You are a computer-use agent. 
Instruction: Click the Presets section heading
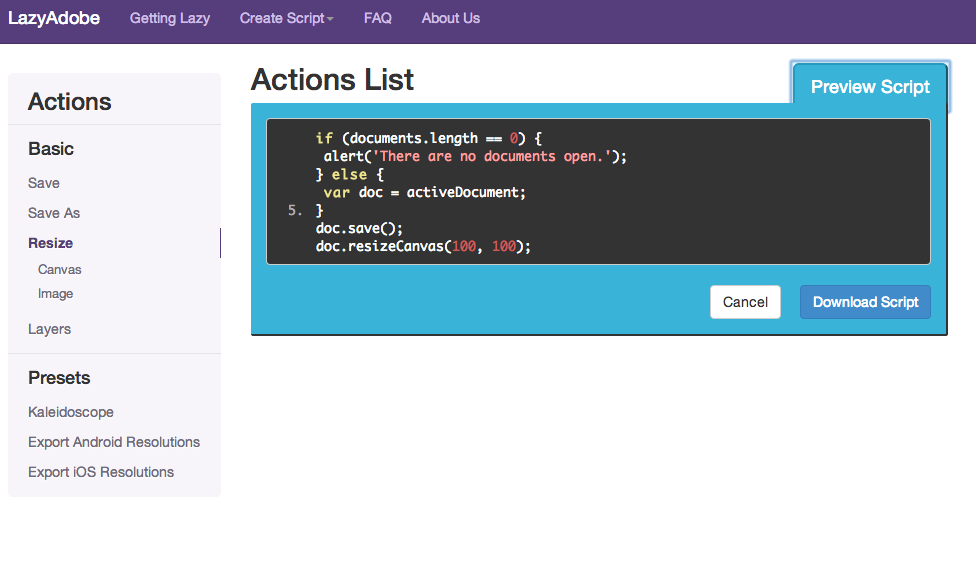pyautogui.click(x=59, y=378)
